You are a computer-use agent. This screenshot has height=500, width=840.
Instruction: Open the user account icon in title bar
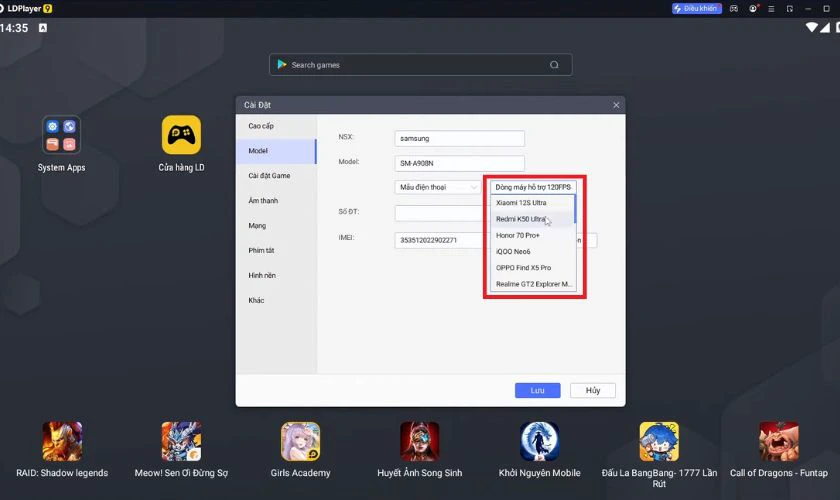coord(753,9)
